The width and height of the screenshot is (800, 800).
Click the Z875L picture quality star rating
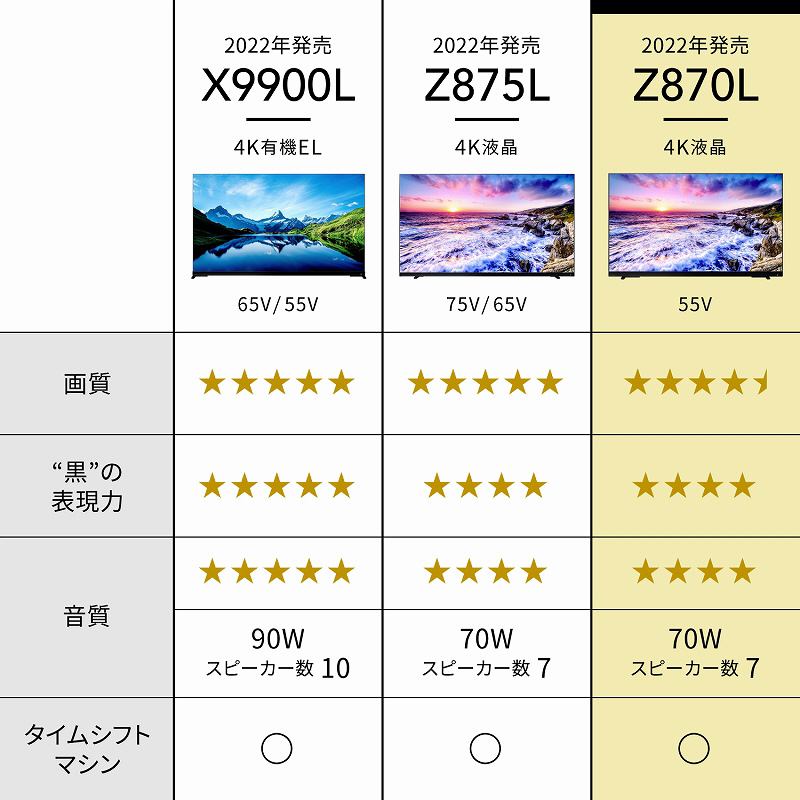pyautogui.click(x=485, y=382)
